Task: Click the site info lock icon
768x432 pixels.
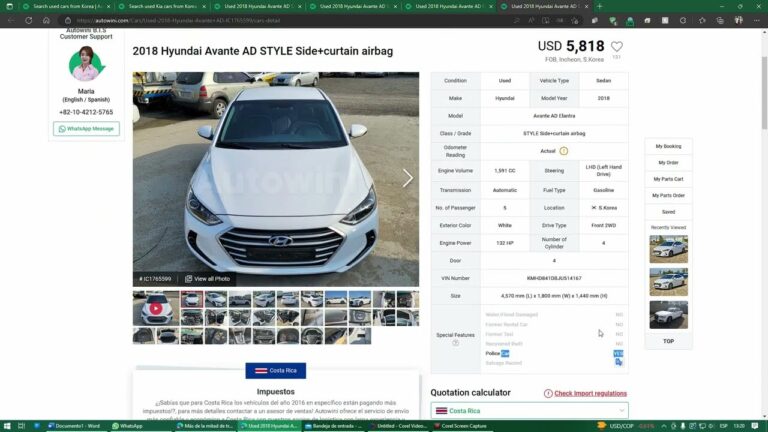Action: tap(68, 21)
